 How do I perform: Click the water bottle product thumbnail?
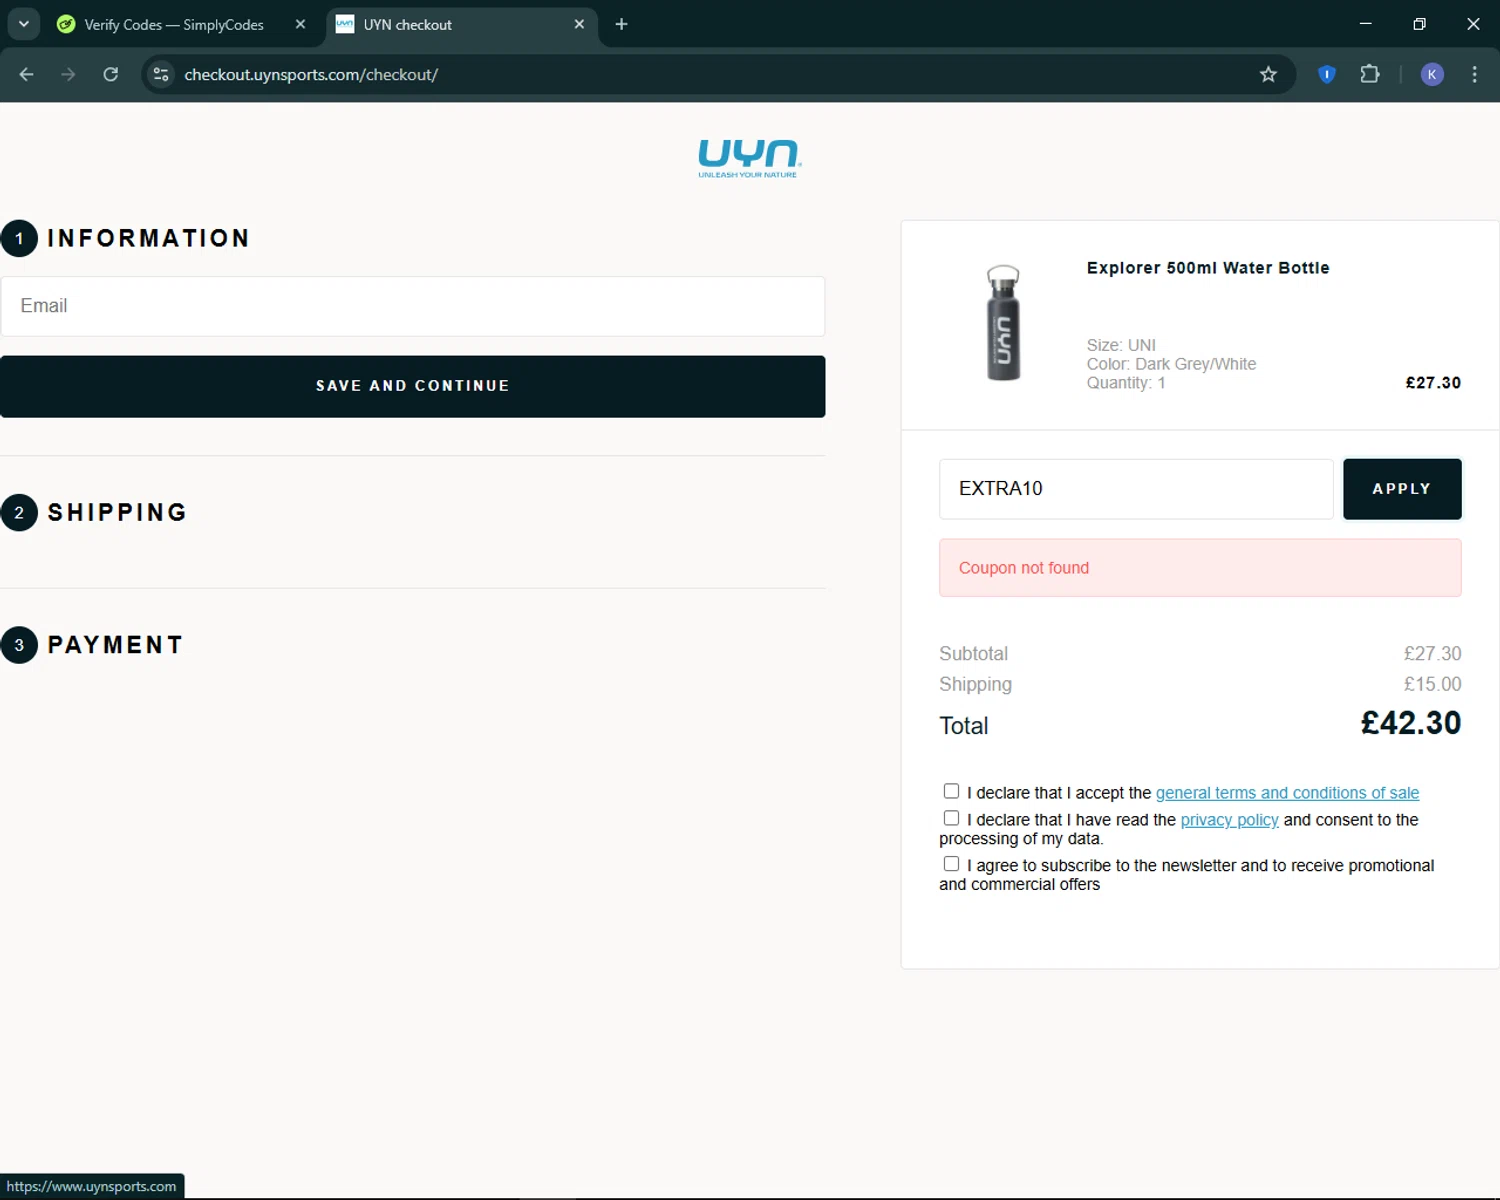click(x=1003, y=323)
